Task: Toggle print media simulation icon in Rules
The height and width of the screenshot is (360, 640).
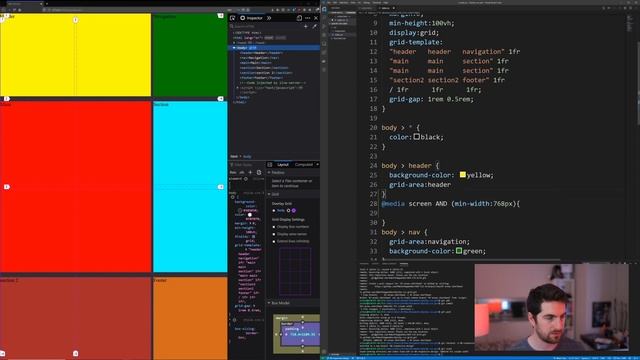Action: (x=259, y=173)
